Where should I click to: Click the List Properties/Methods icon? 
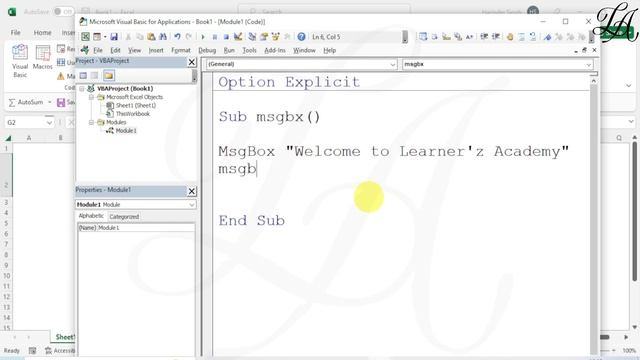423,37
